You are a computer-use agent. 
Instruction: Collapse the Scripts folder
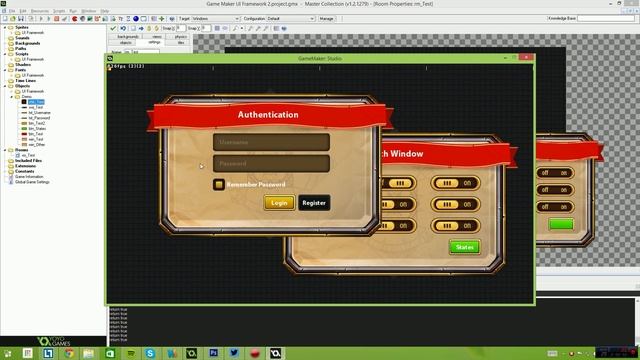click(x=5, y=54)
